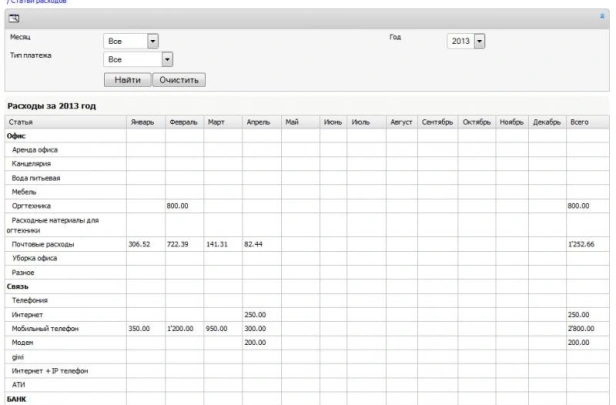616x405 pixels.
Task: Click the Офис category heading
Action: (x=19, y=135)
